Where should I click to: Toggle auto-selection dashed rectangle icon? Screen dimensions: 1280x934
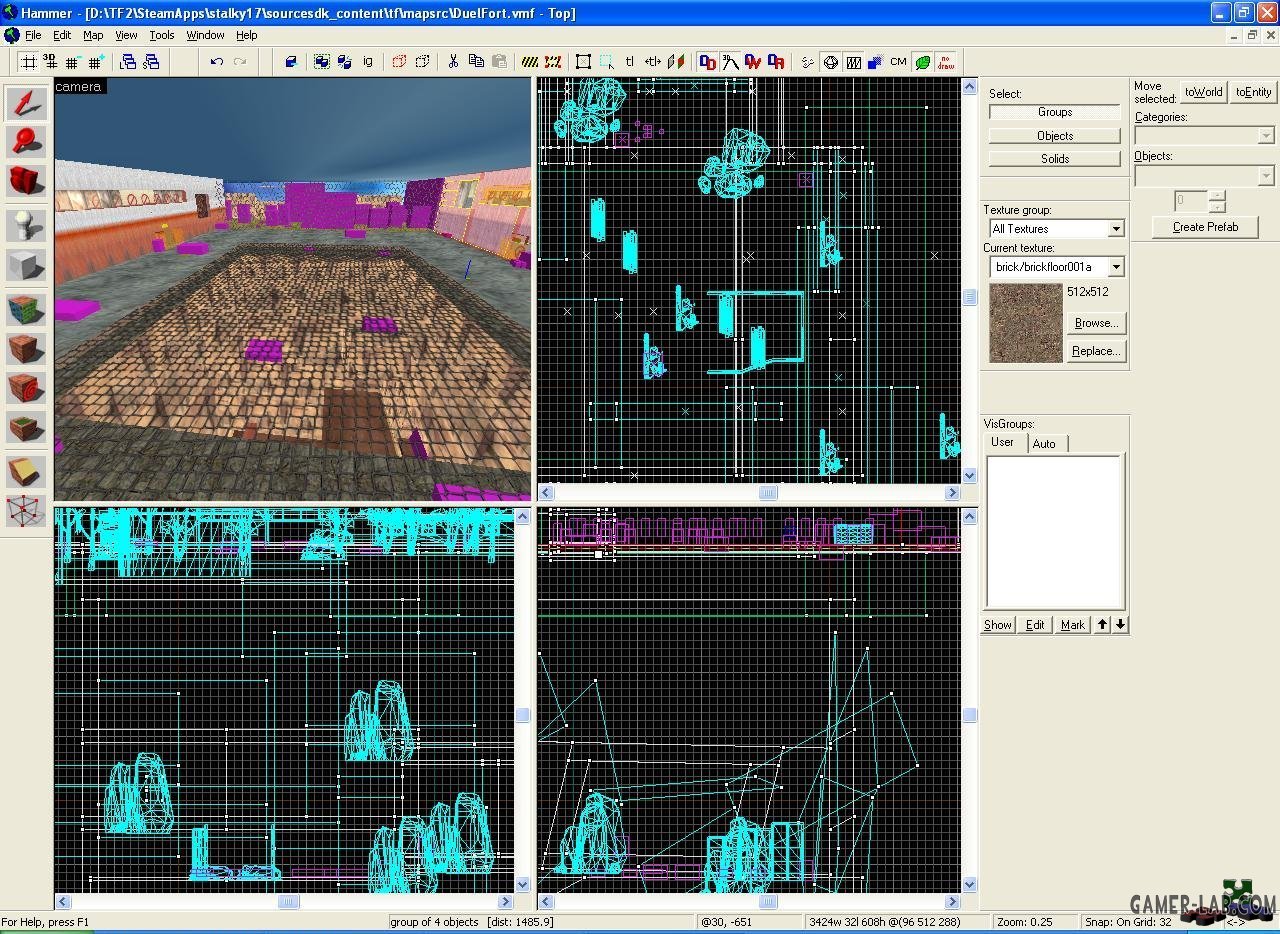pos(607,62)
